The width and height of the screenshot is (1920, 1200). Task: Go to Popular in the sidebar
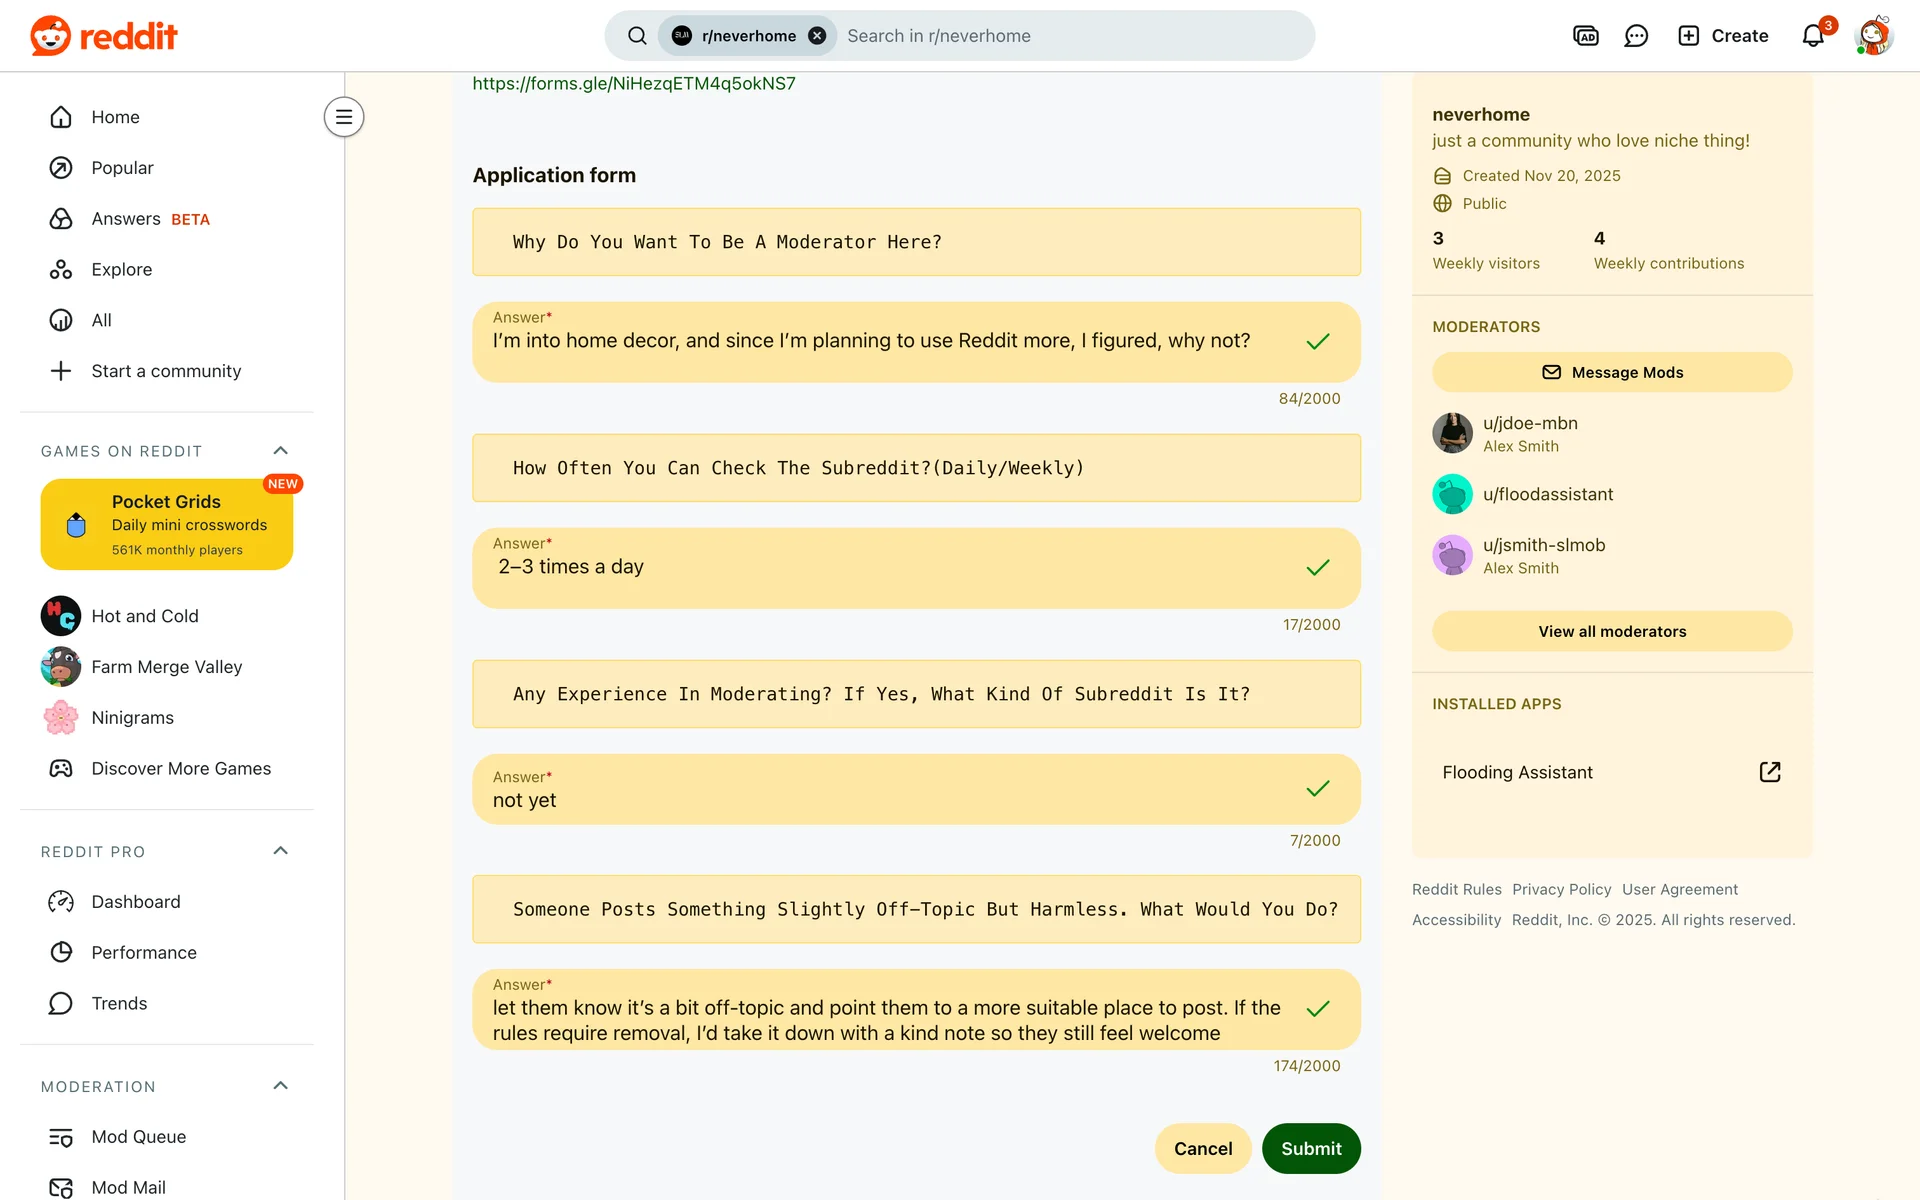[122, 168]
